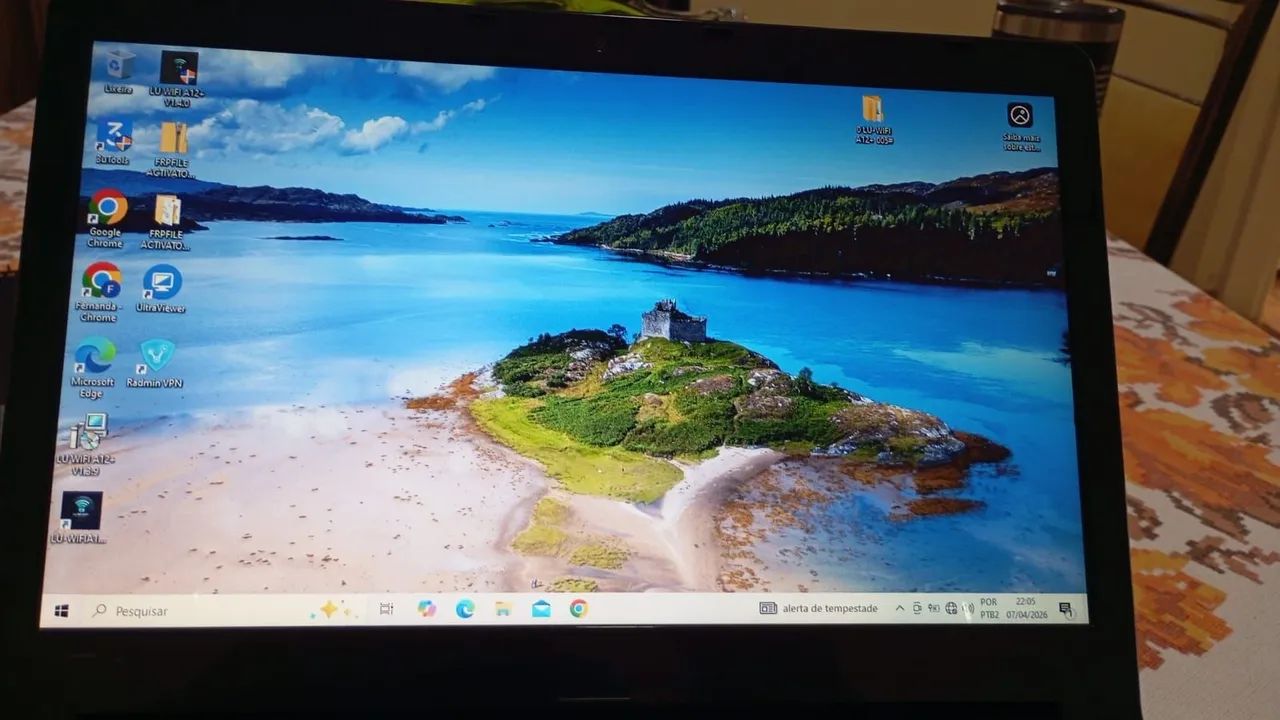Open the Microsoft Edge desktop shortcut
The height and width of the screenshot is (720, 1280).
[x=92, y=367]
